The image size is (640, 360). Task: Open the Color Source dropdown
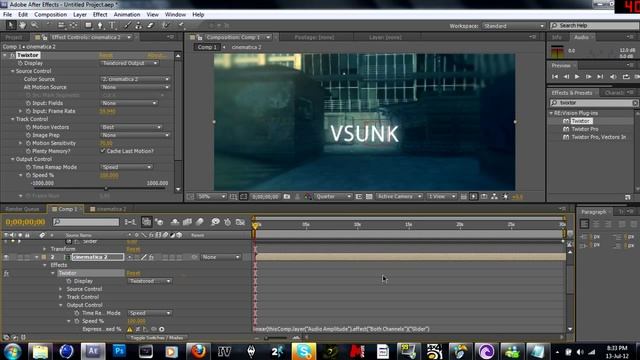[135, 79]
